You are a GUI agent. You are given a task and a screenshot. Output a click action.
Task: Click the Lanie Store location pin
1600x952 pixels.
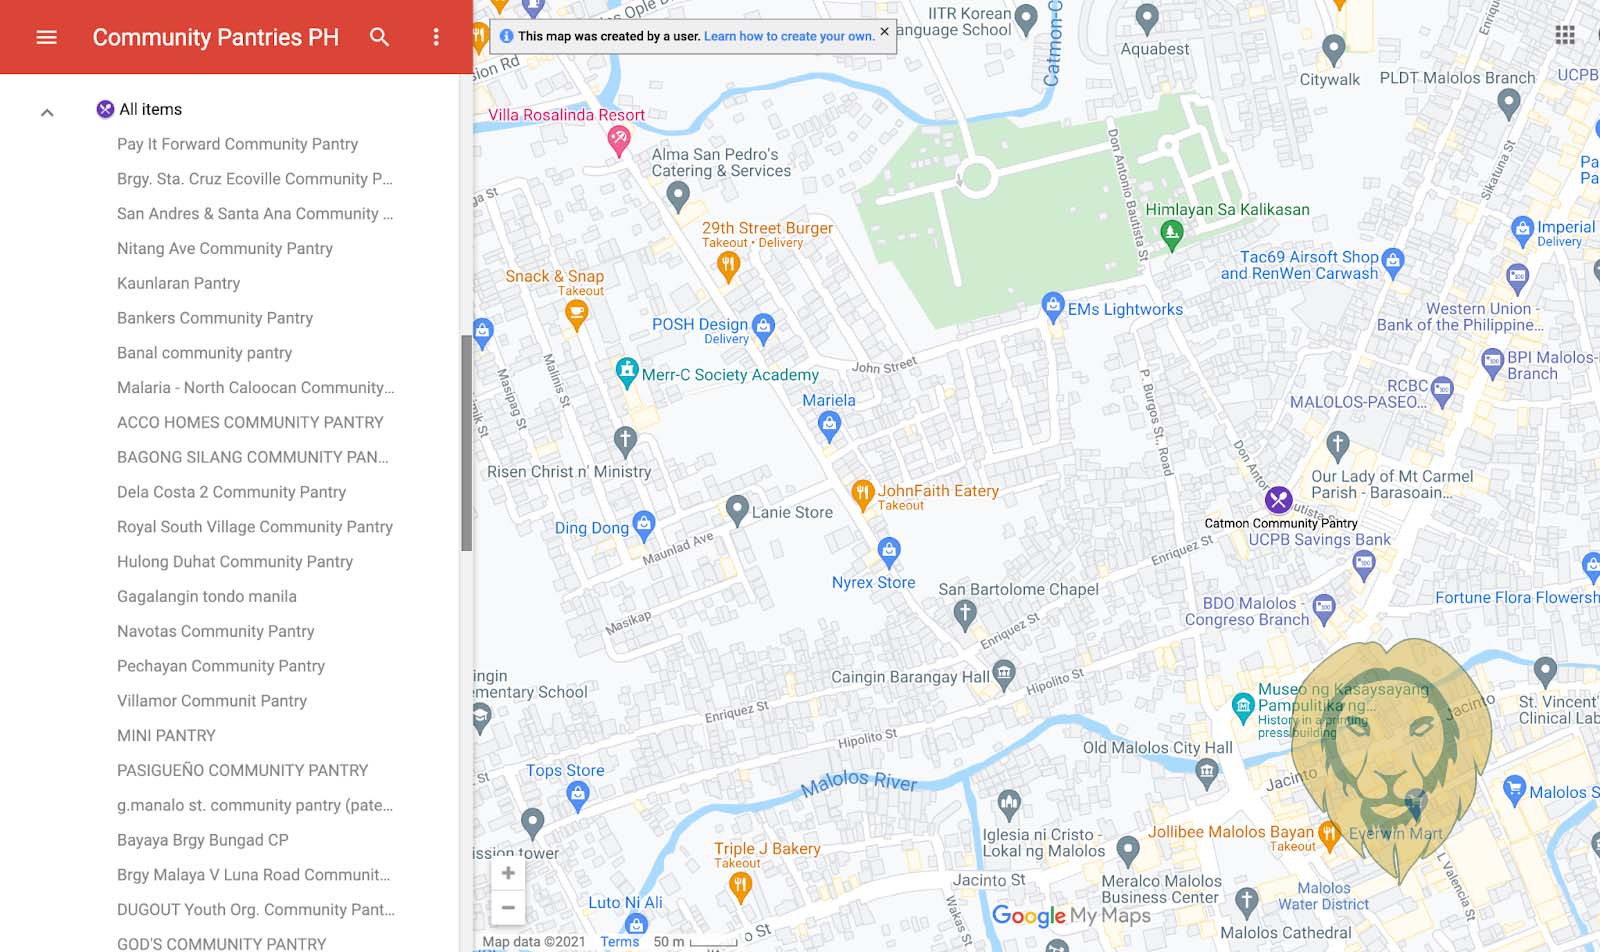pyautogui.click(x=737, y=511)
